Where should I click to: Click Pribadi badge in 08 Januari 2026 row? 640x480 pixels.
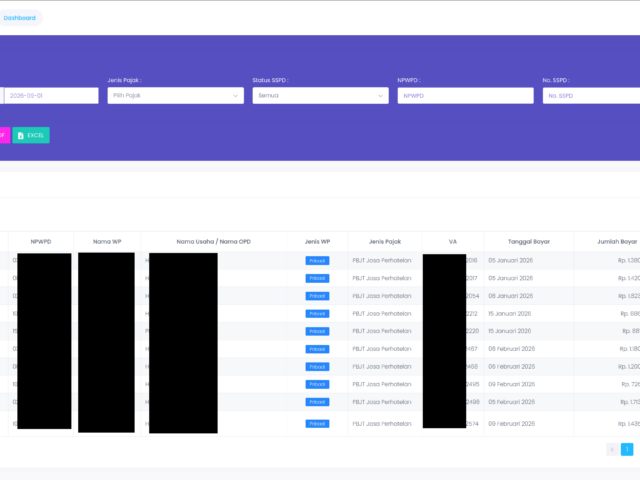click(317, 296)
